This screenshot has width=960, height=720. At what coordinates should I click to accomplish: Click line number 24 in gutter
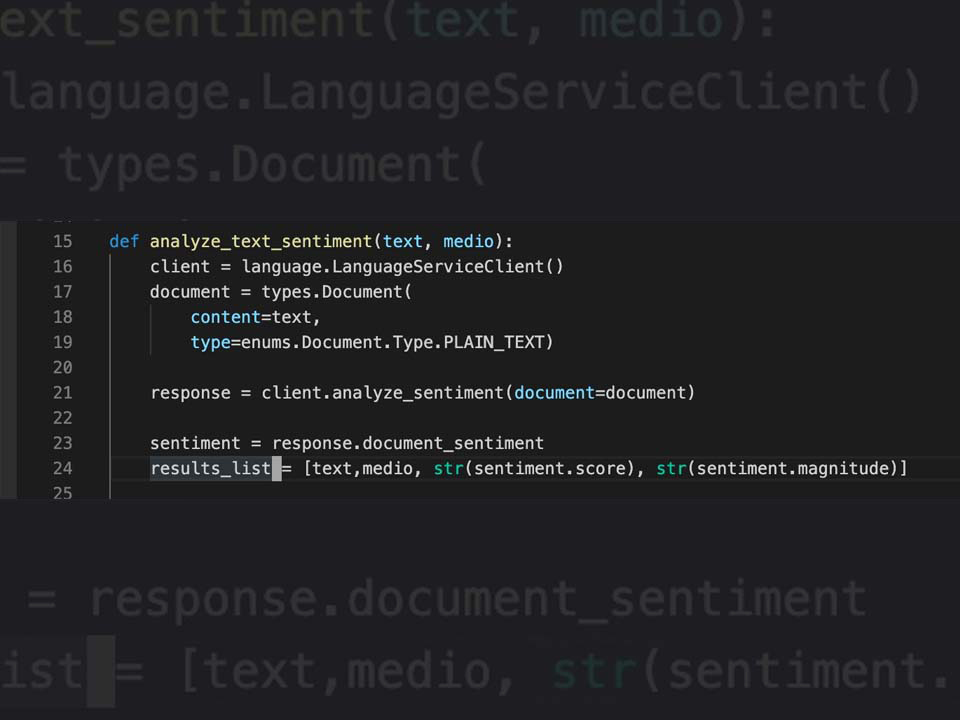pos(62,468)
